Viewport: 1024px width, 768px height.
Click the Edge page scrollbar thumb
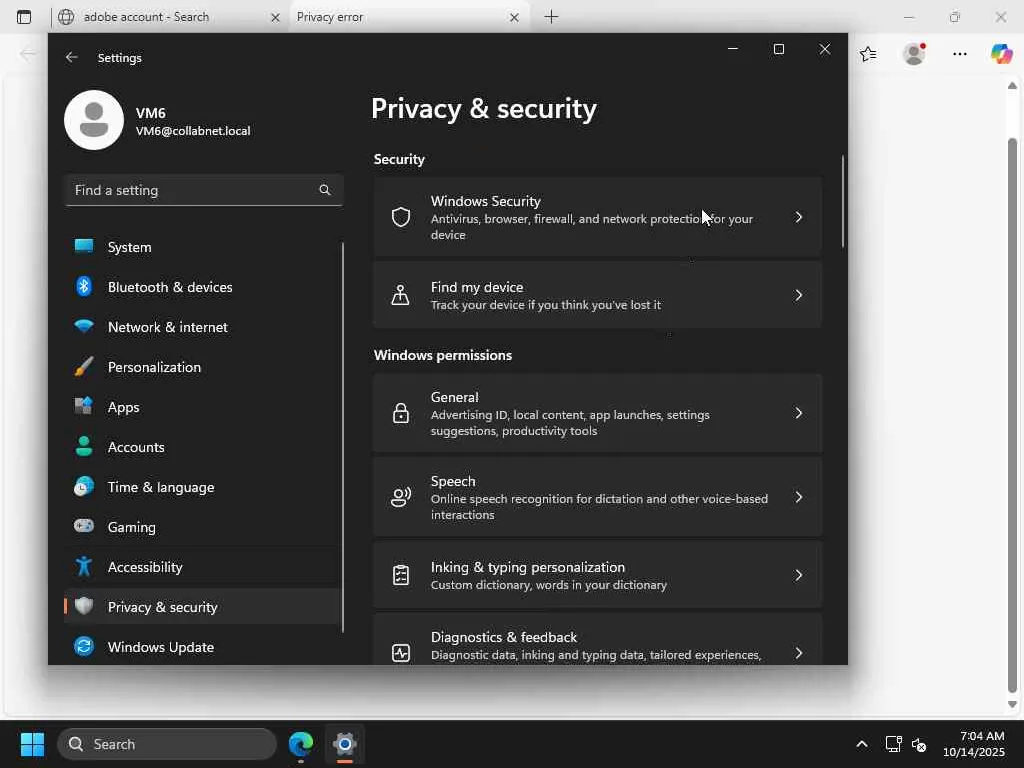[x=1012, y=415]
